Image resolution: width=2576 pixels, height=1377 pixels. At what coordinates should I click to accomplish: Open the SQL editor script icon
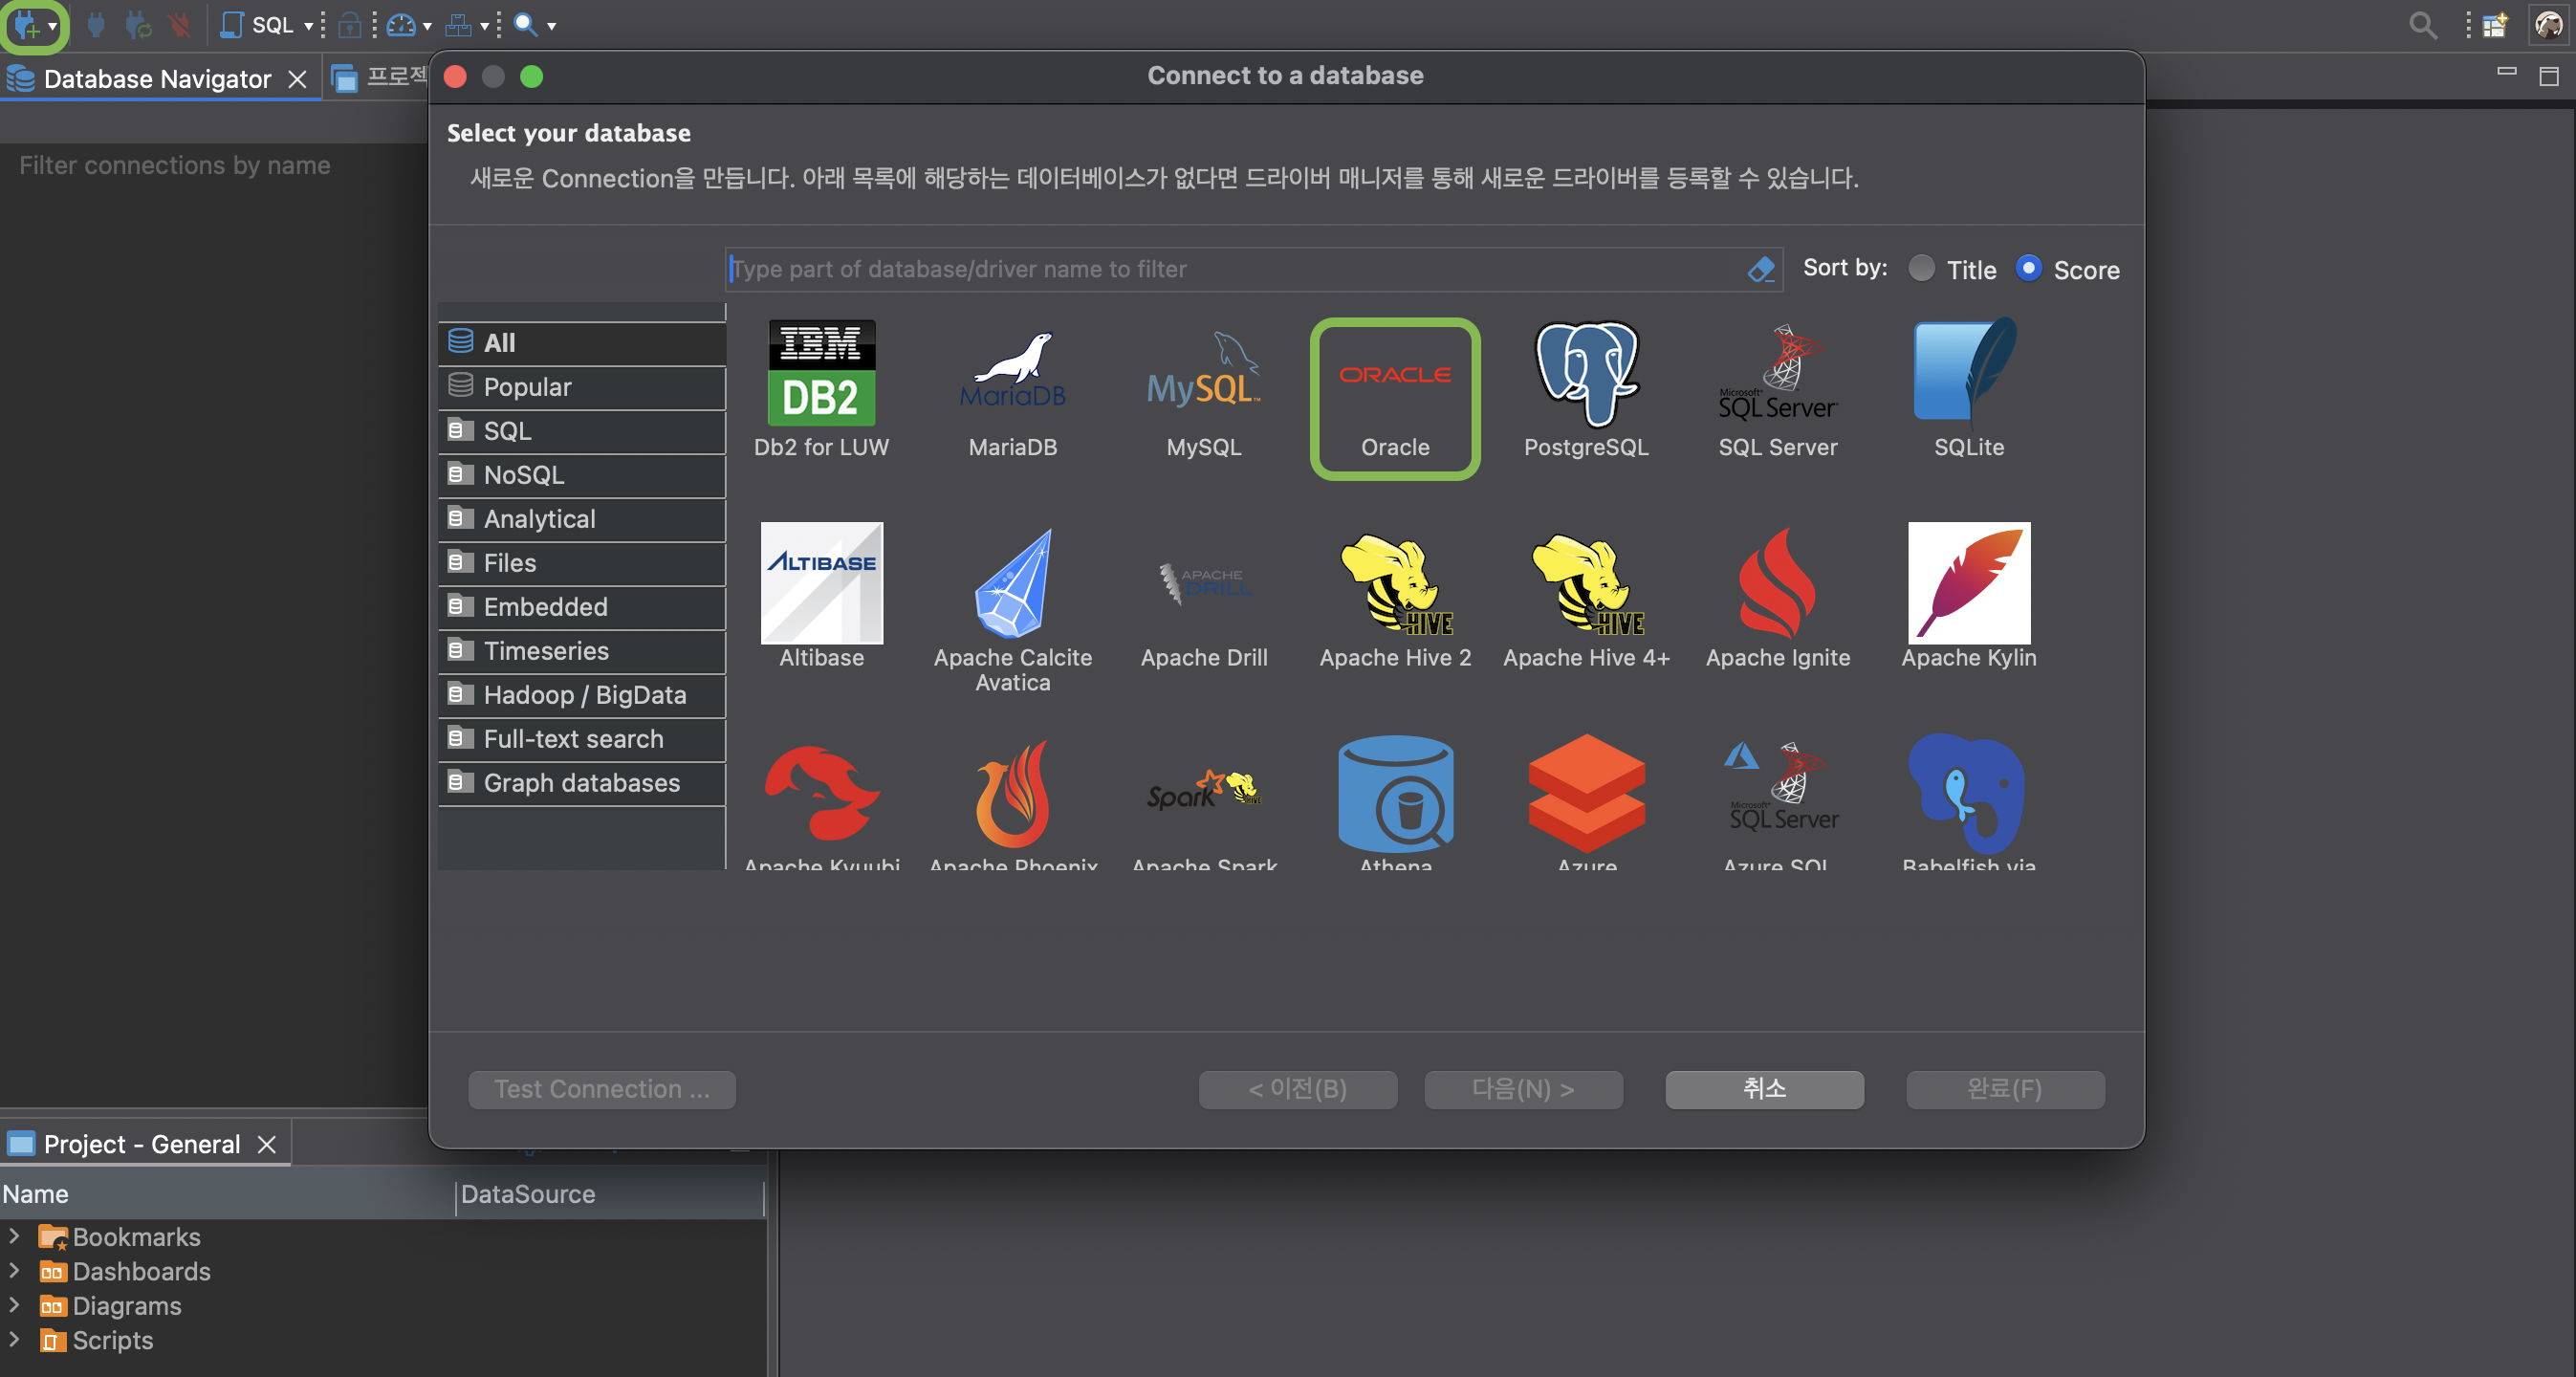click(x=231, y=25)
